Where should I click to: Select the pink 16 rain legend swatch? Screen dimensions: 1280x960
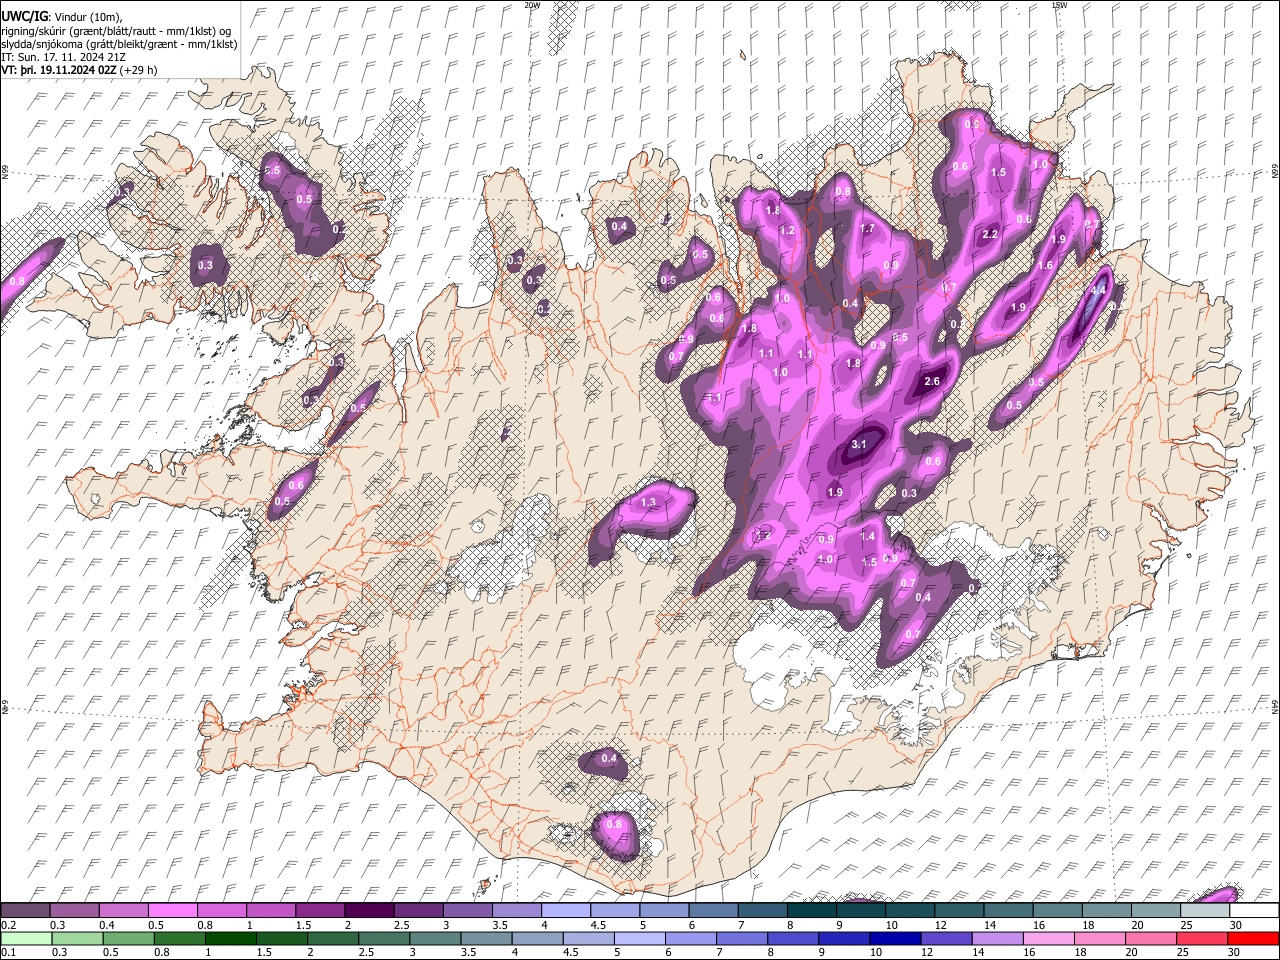pyautogui.click(x=1048, y=938)
